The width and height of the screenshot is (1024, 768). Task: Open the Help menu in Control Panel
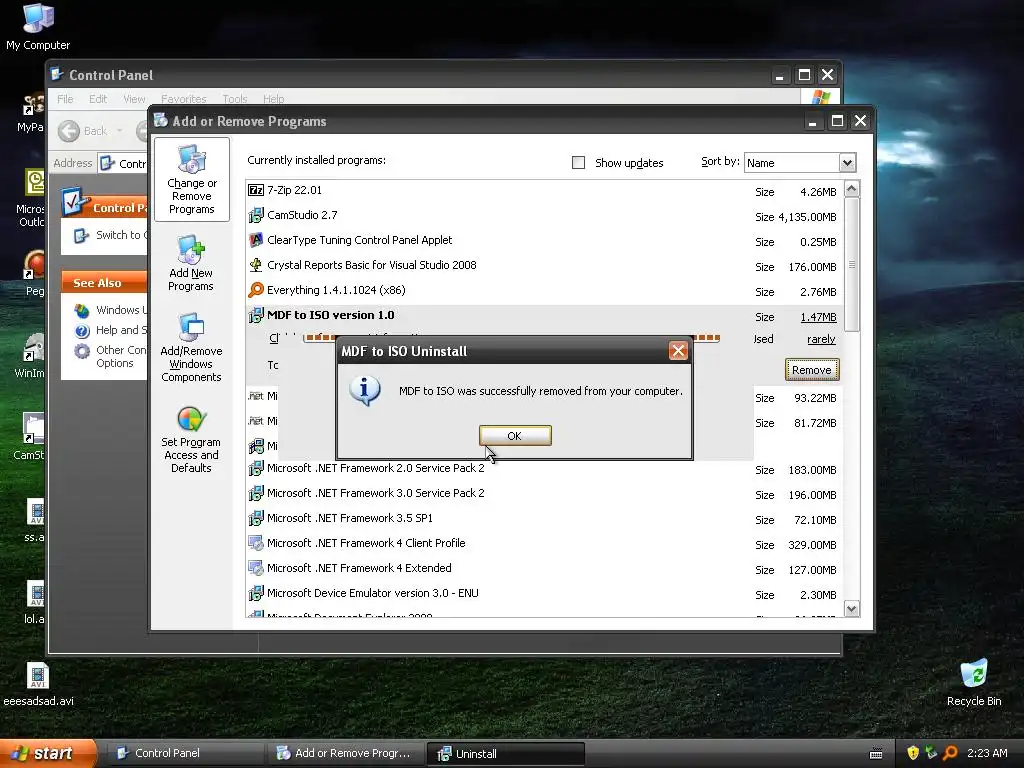(274, 99)
